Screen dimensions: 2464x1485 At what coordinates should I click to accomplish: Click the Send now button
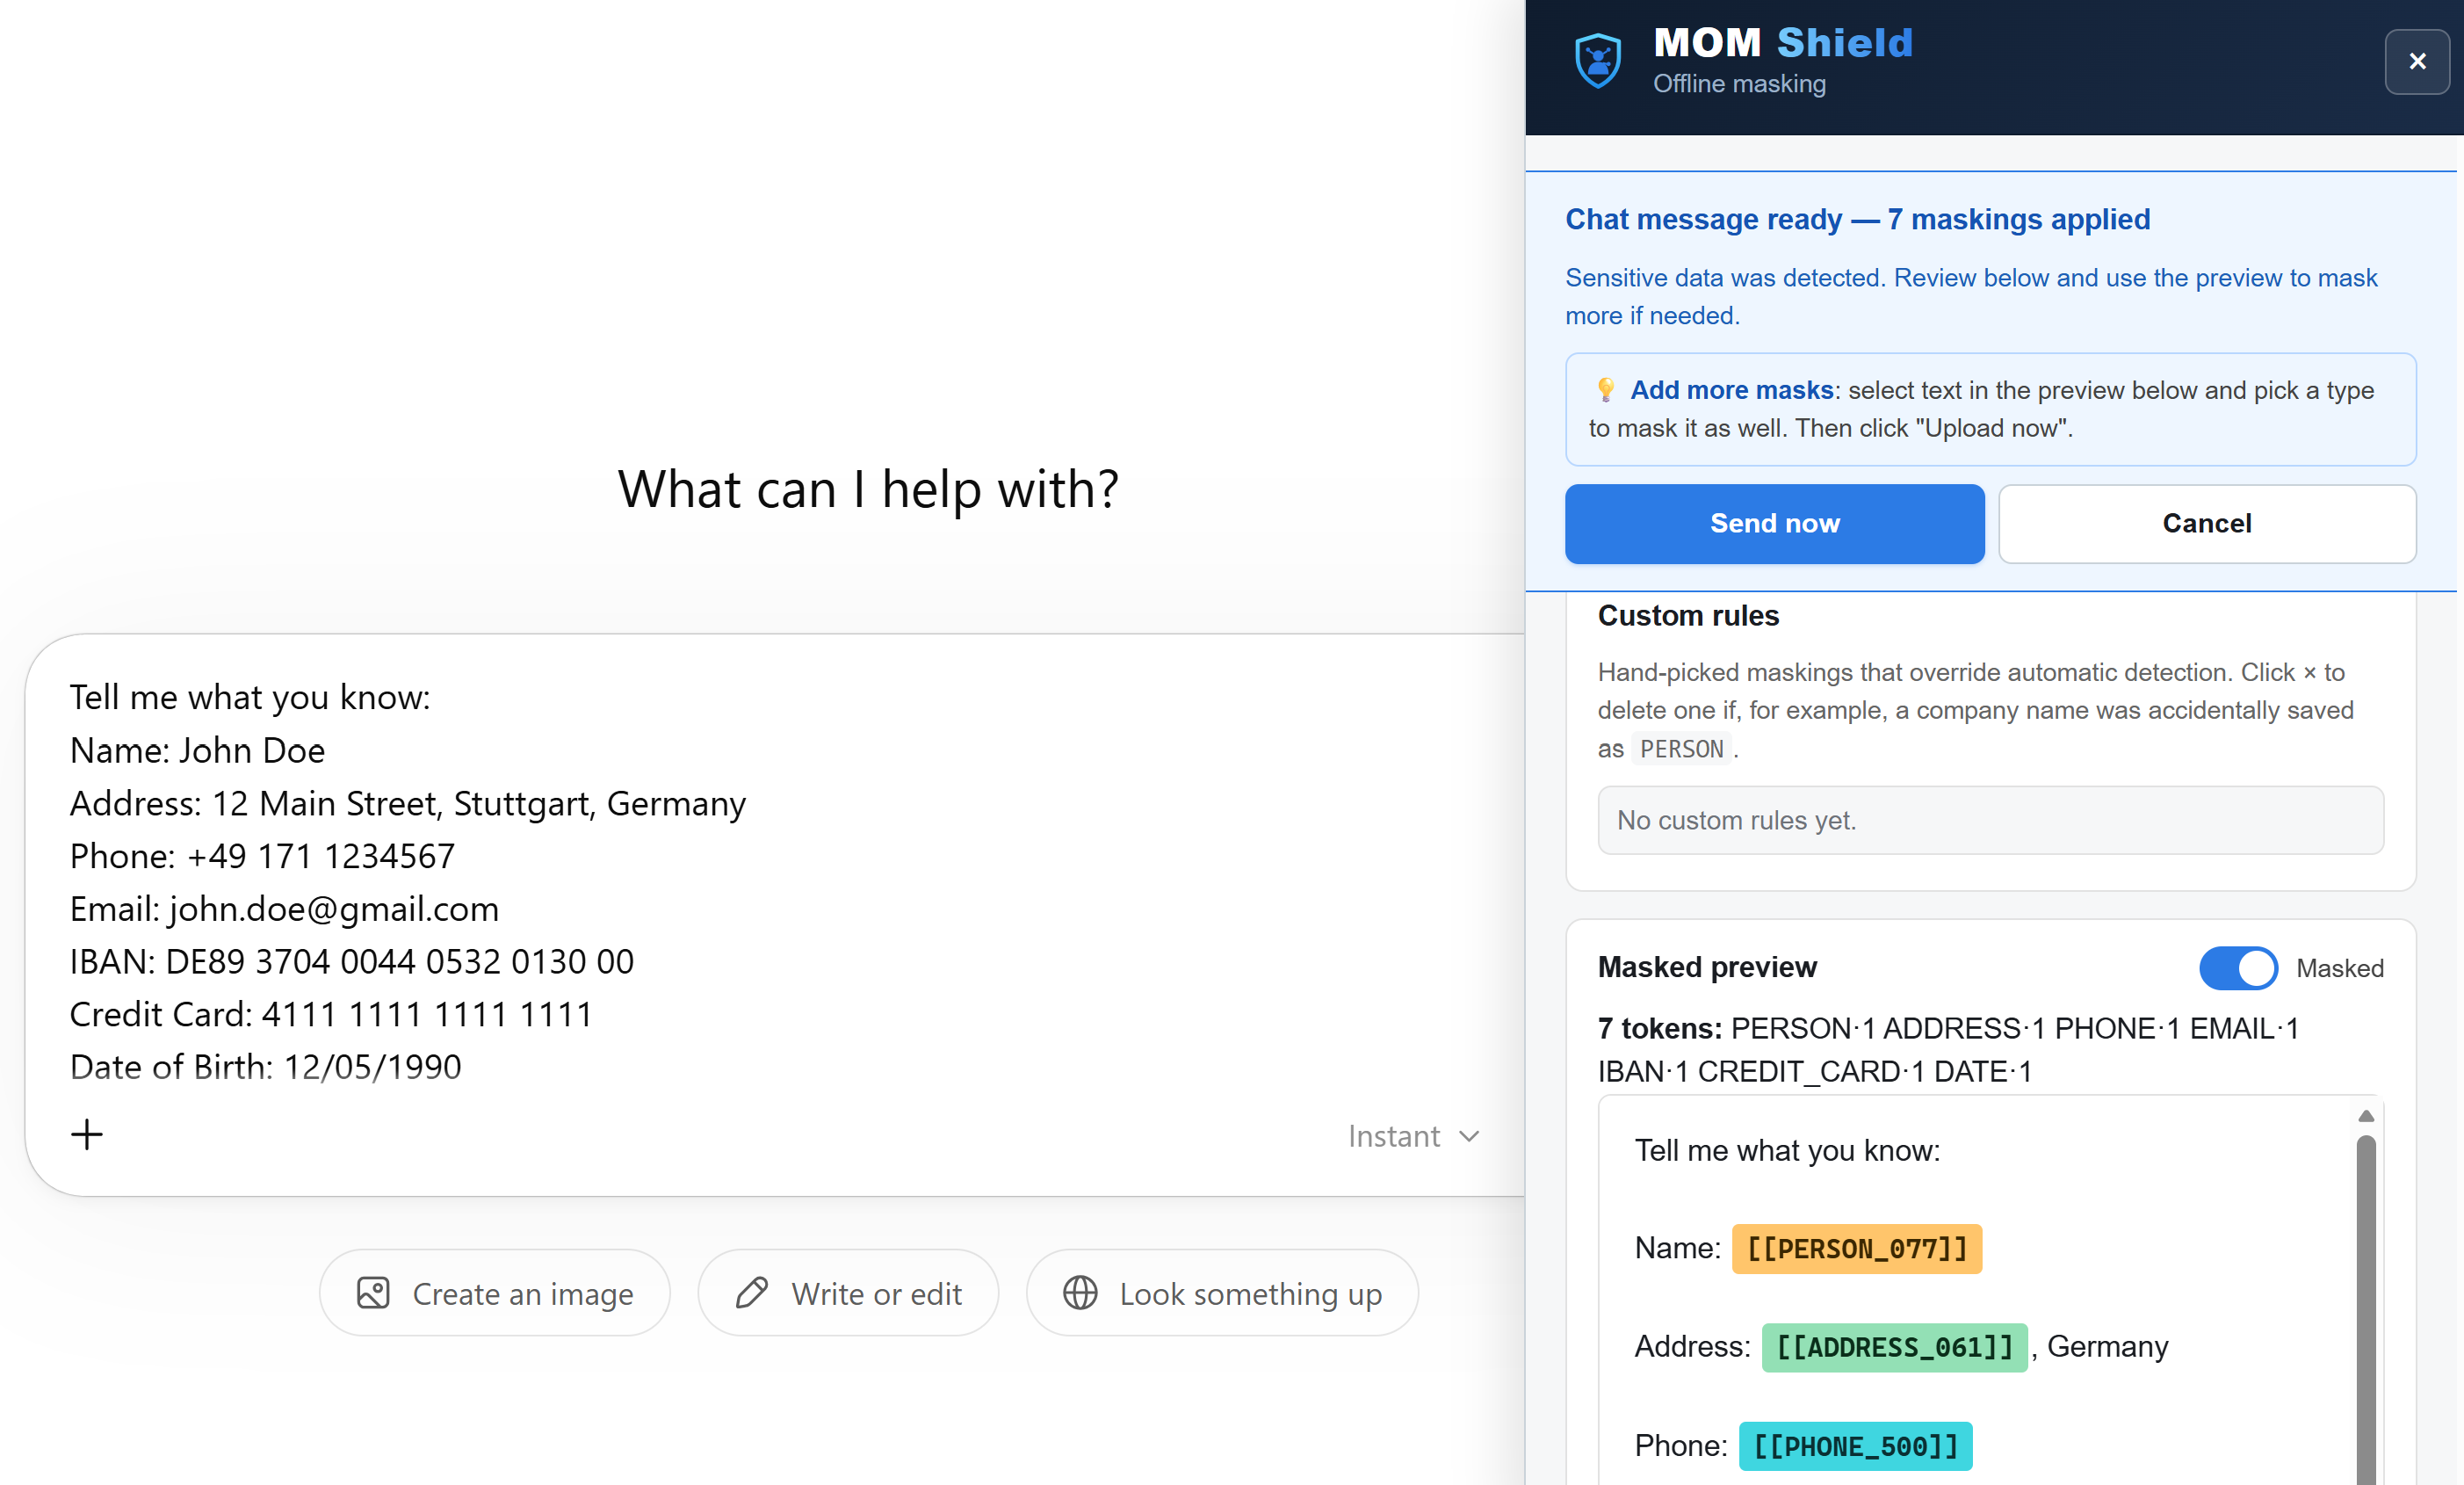(x=1774, y=523)
